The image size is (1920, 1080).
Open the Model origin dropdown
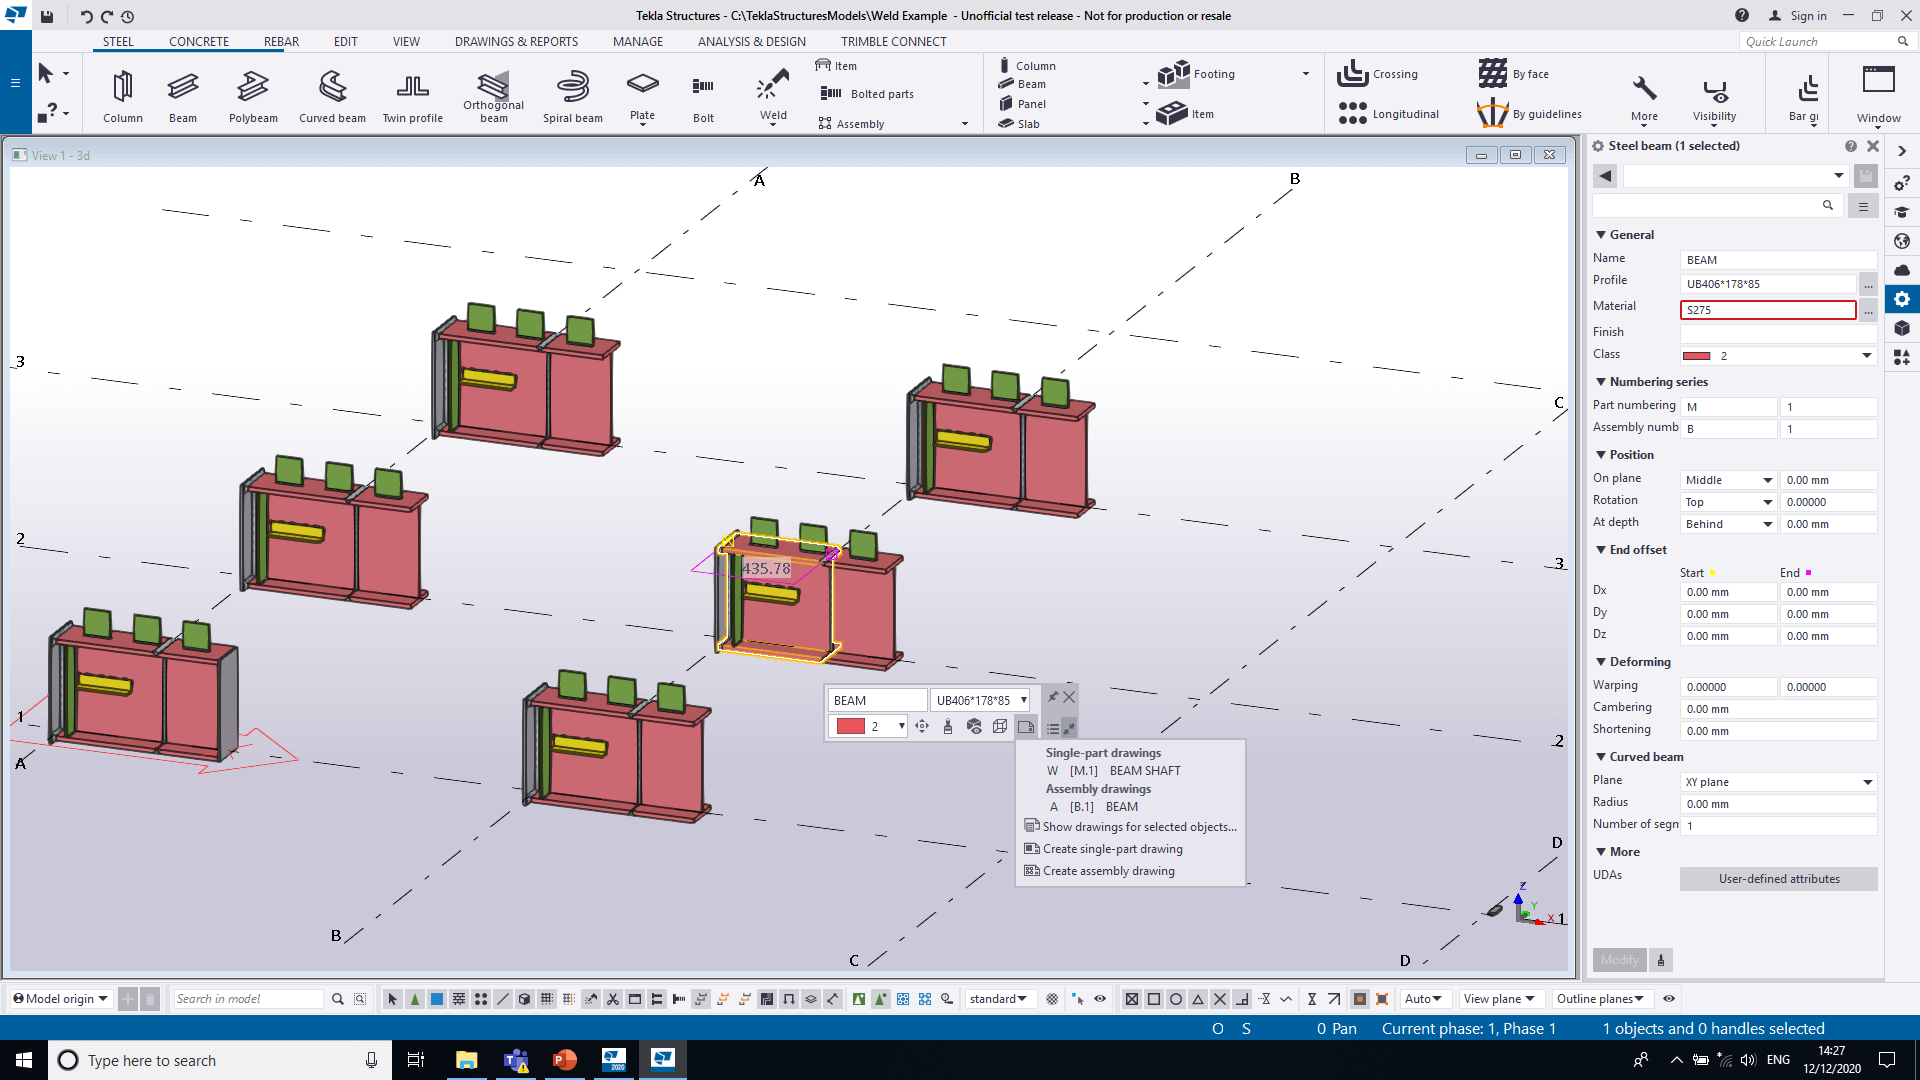[x=60, y=999]
